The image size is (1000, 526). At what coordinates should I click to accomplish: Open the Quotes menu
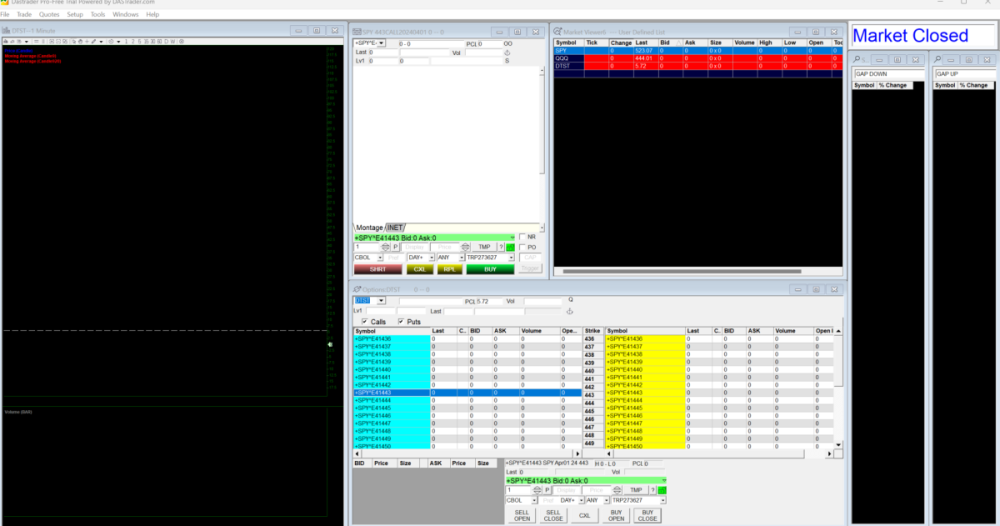click(x=48, y=15)
